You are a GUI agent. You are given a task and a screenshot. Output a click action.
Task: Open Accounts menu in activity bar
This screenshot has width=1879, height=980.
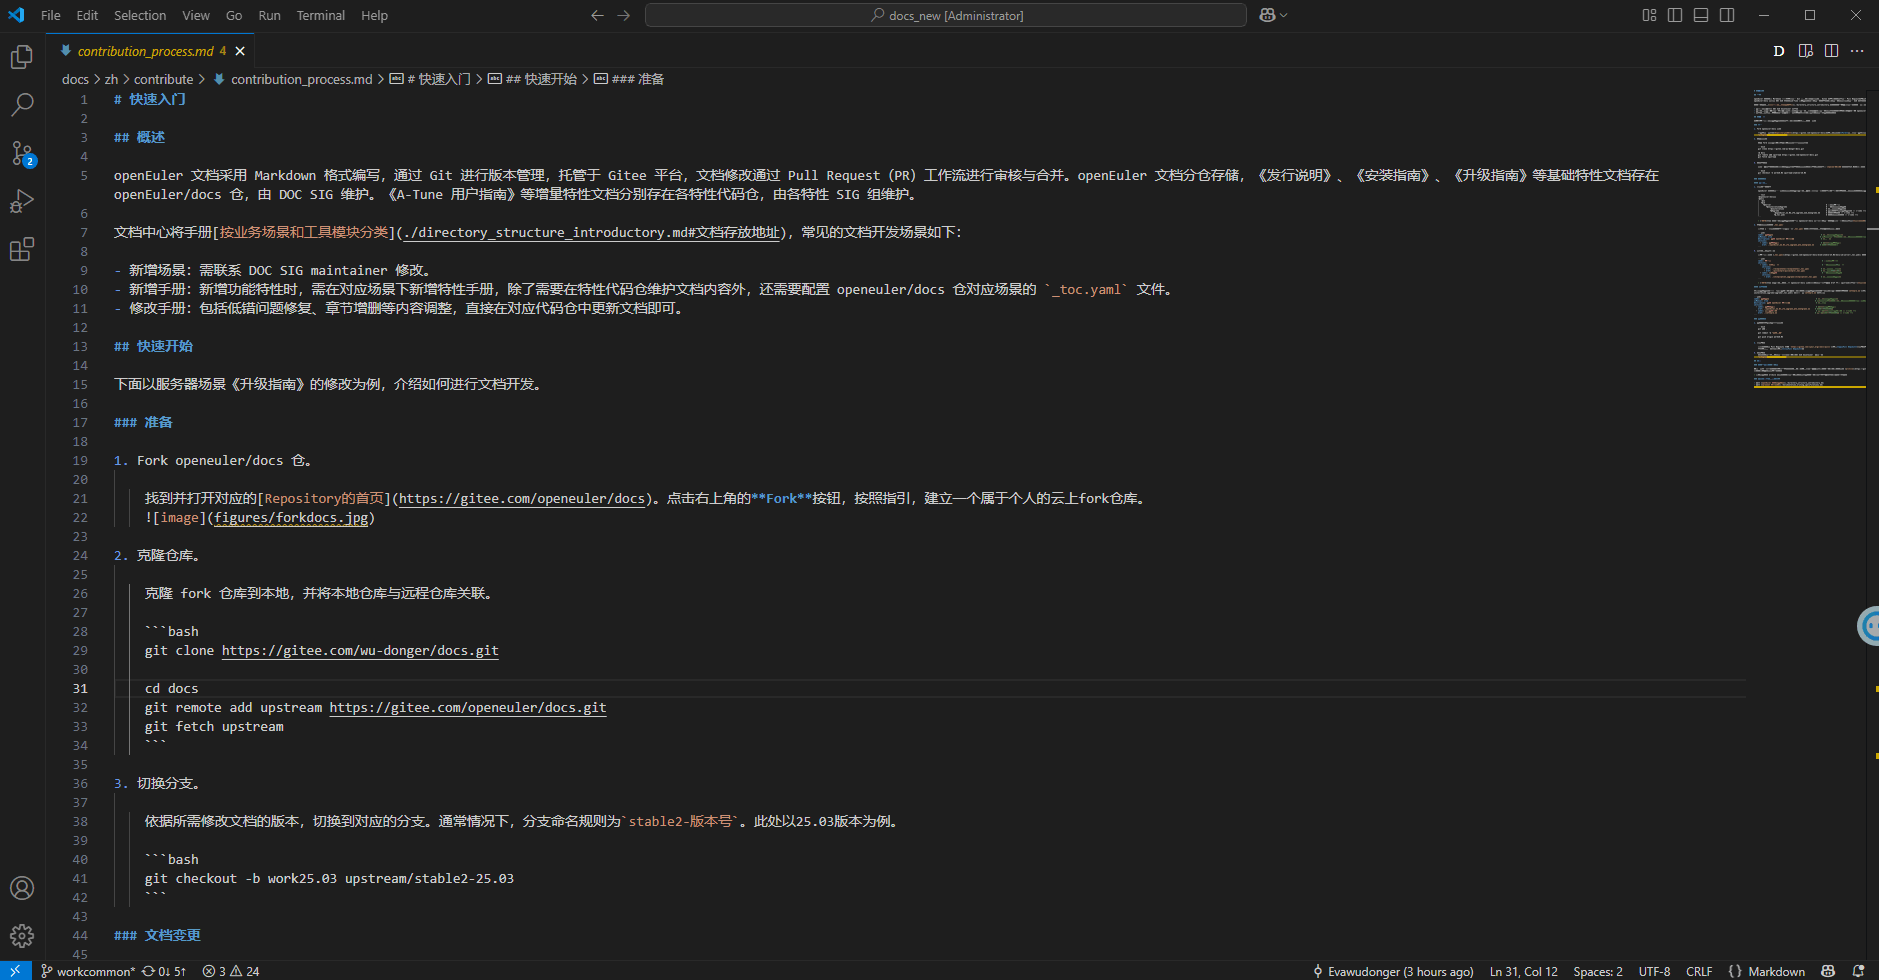pyautogui.click(x=22, y=888)
